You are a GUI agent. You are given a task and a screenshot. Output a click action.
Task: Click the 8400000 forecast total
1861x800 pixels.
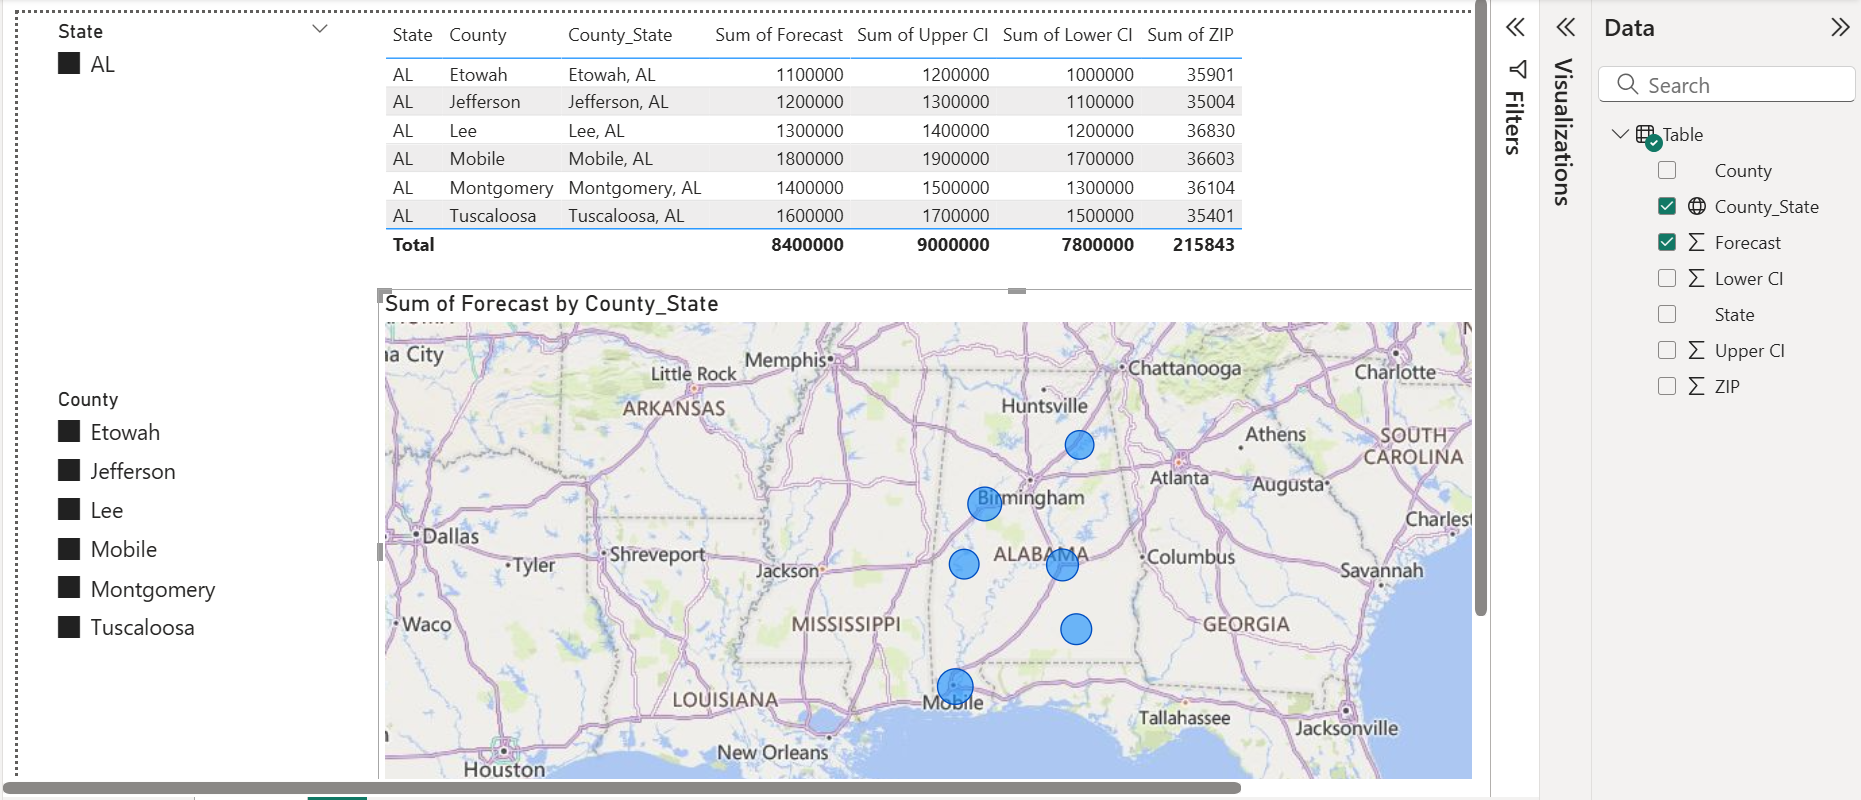pos(807,245)
